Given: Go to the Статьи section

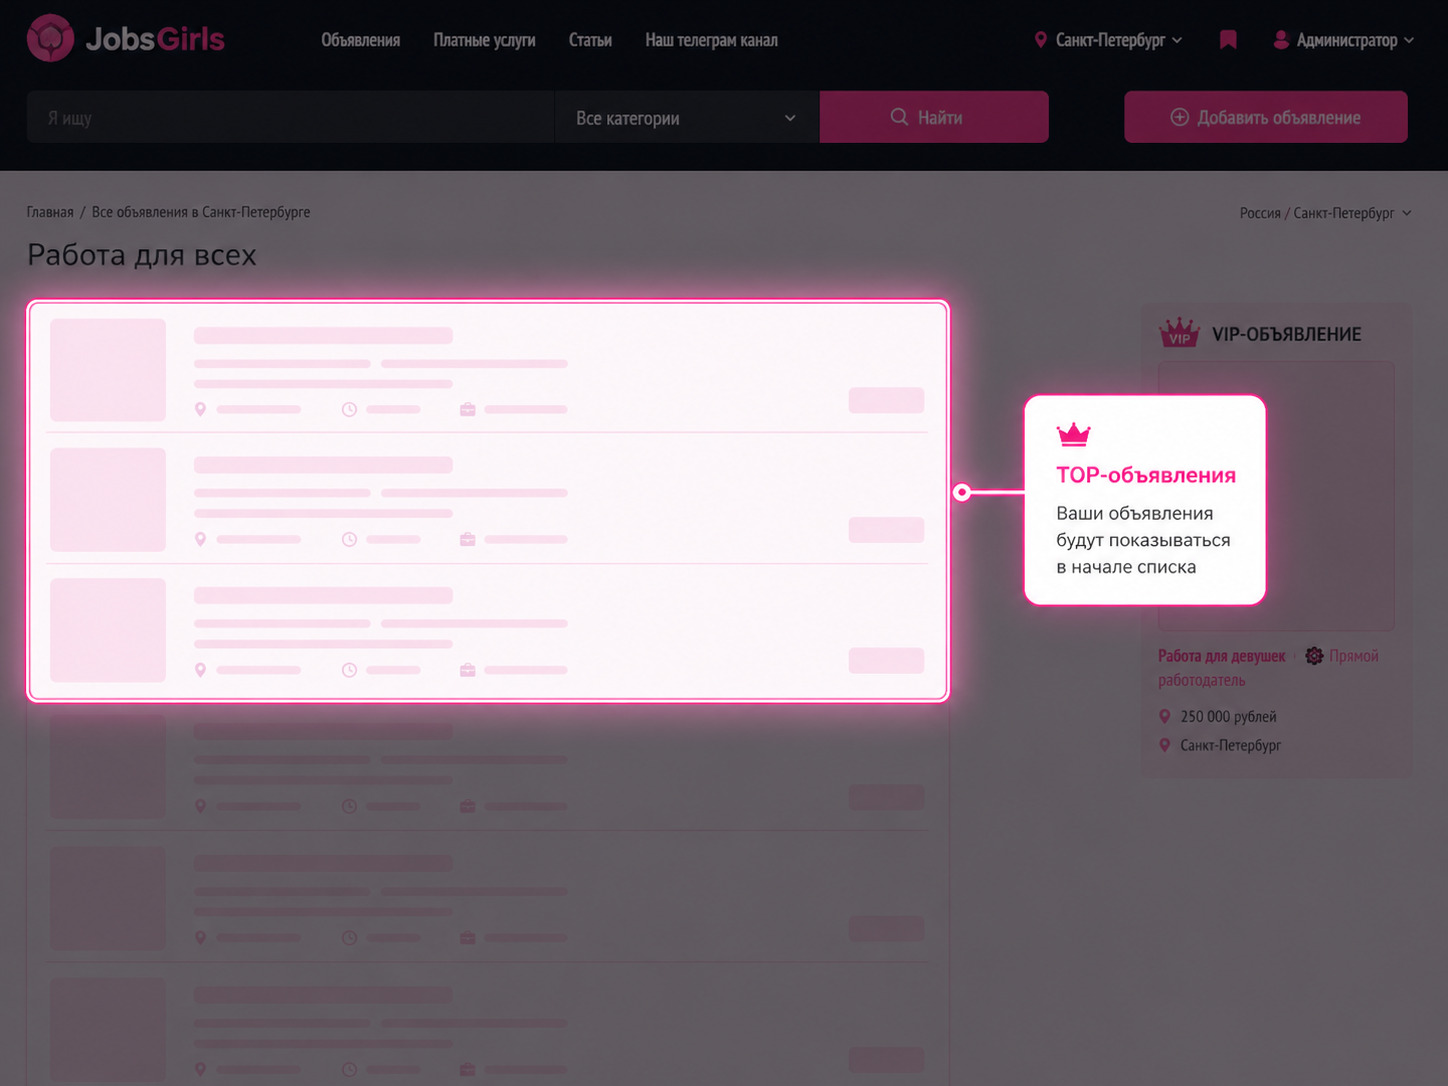Looking at the screenshot, I should tap(590, 40).
